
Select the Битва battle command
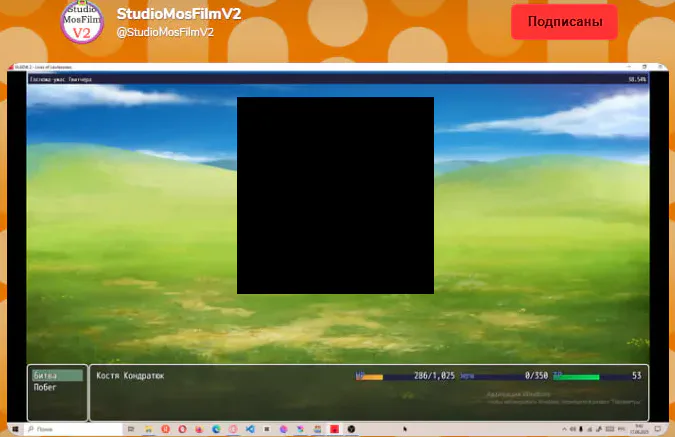(x=57, y=375)
